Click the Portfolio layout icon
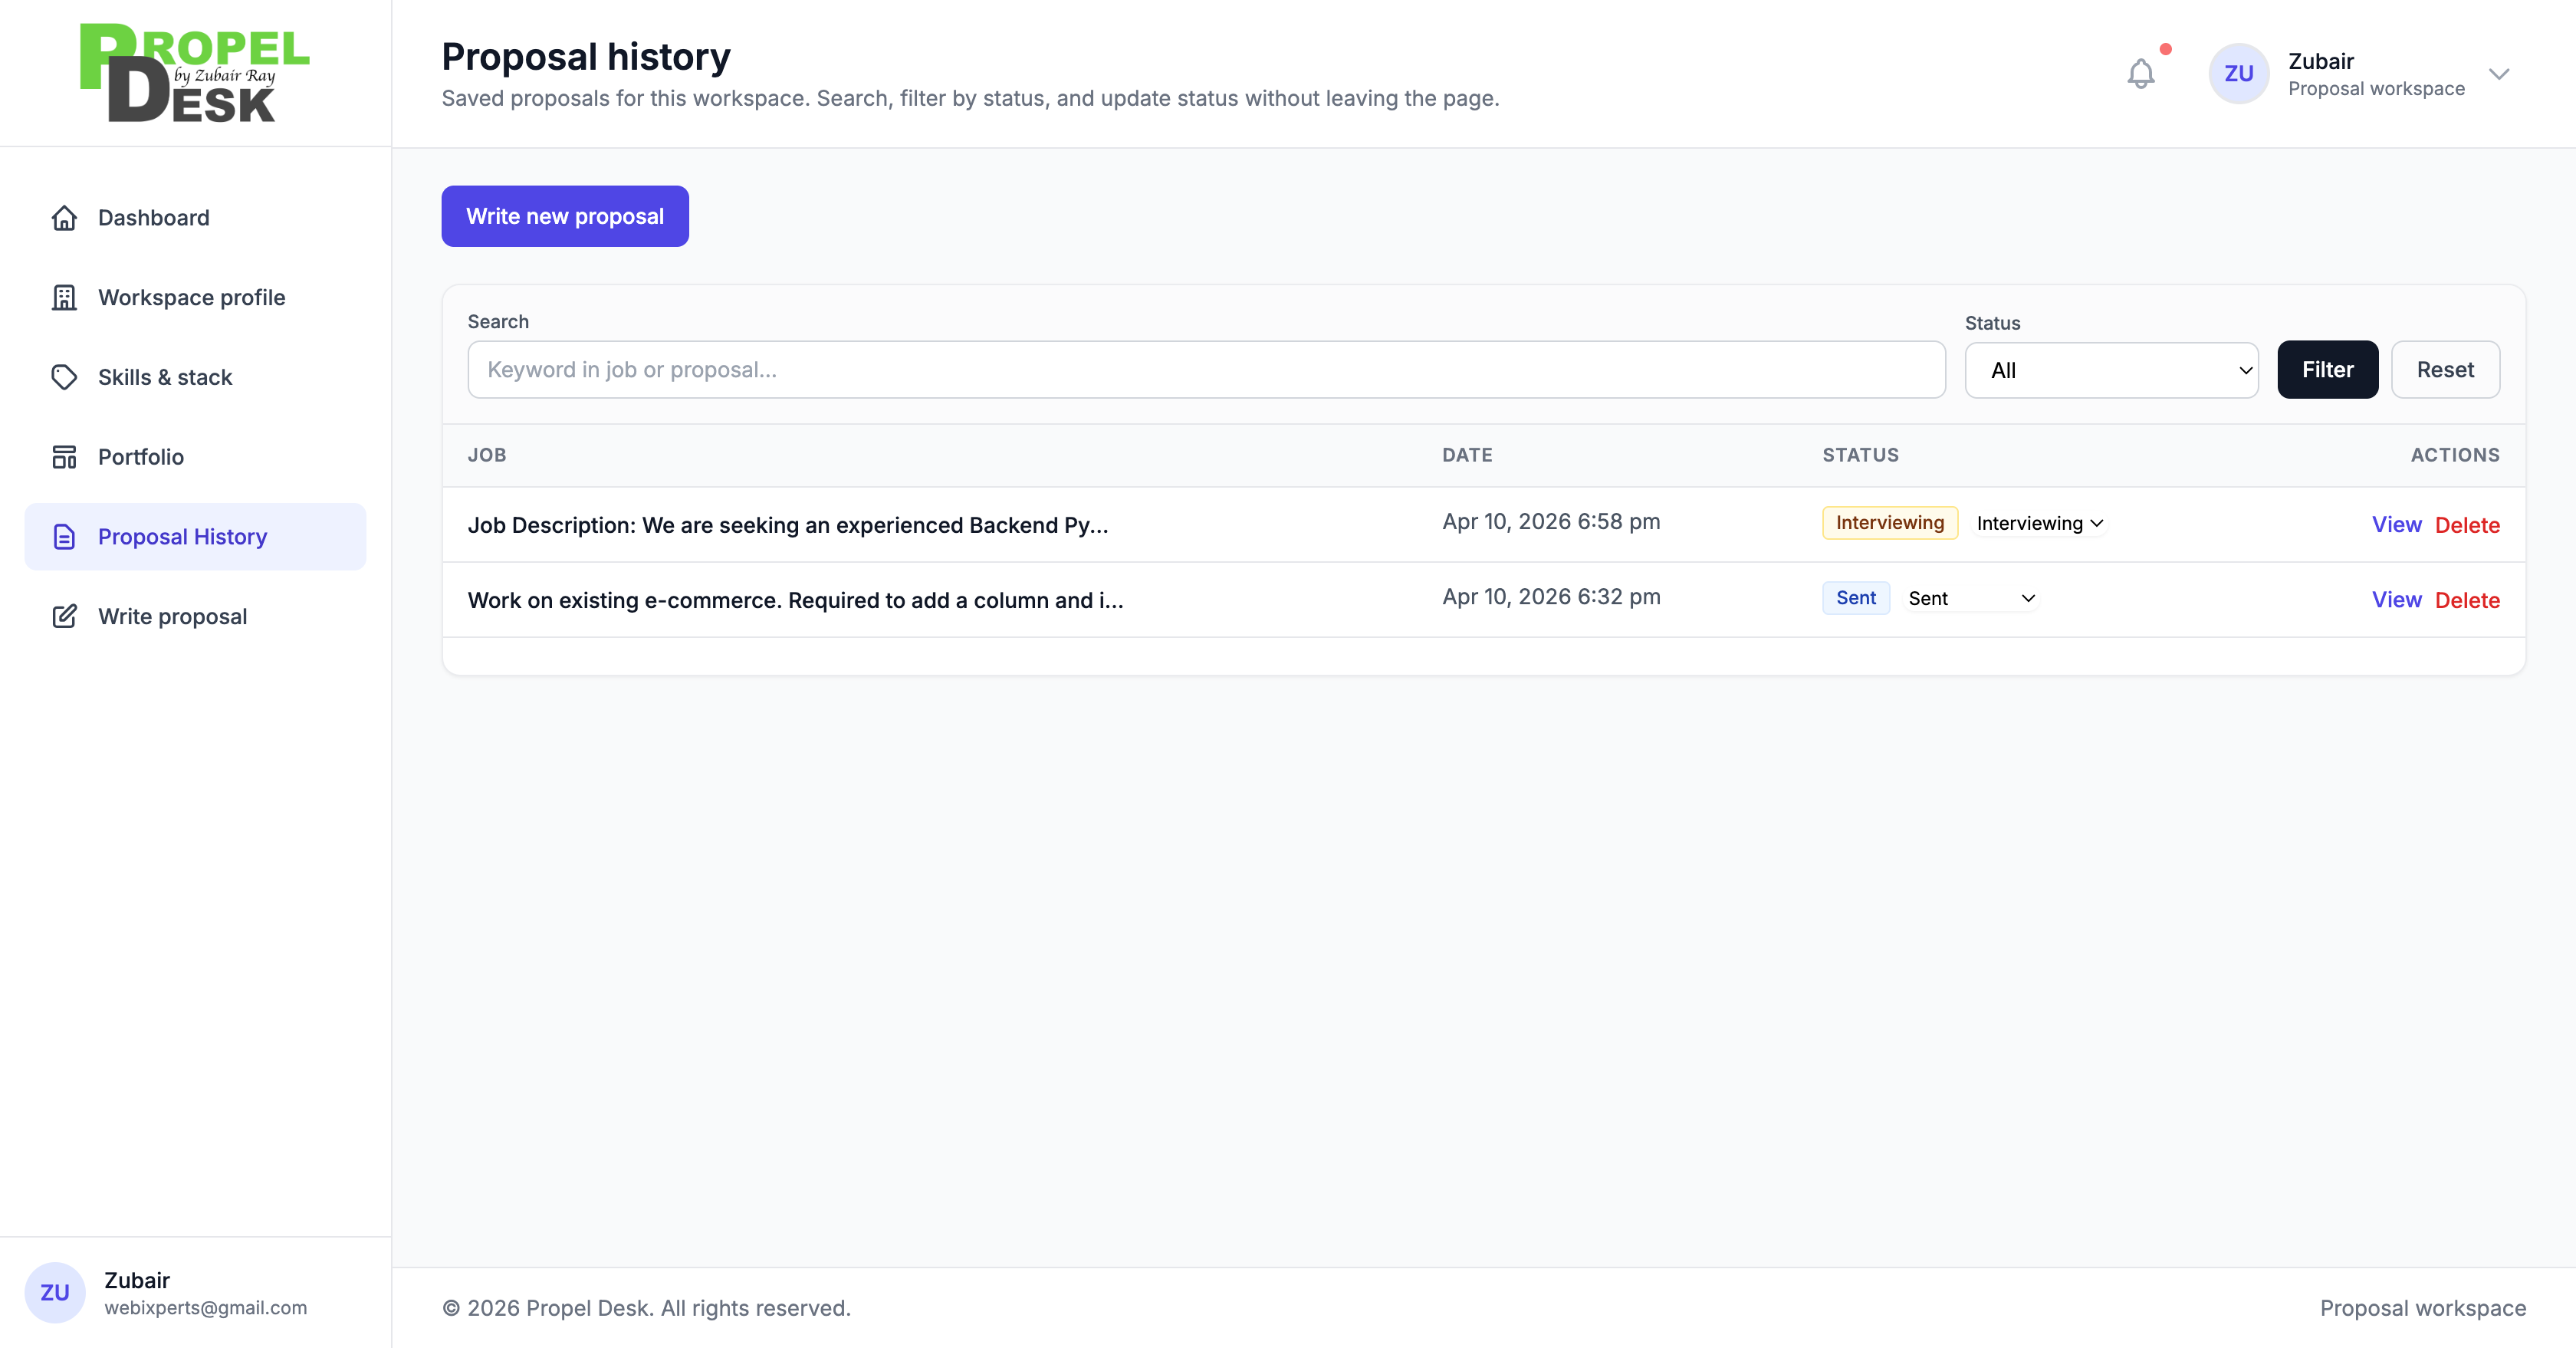Viewport: 2576px width, 1348px height. pos(64,457)
